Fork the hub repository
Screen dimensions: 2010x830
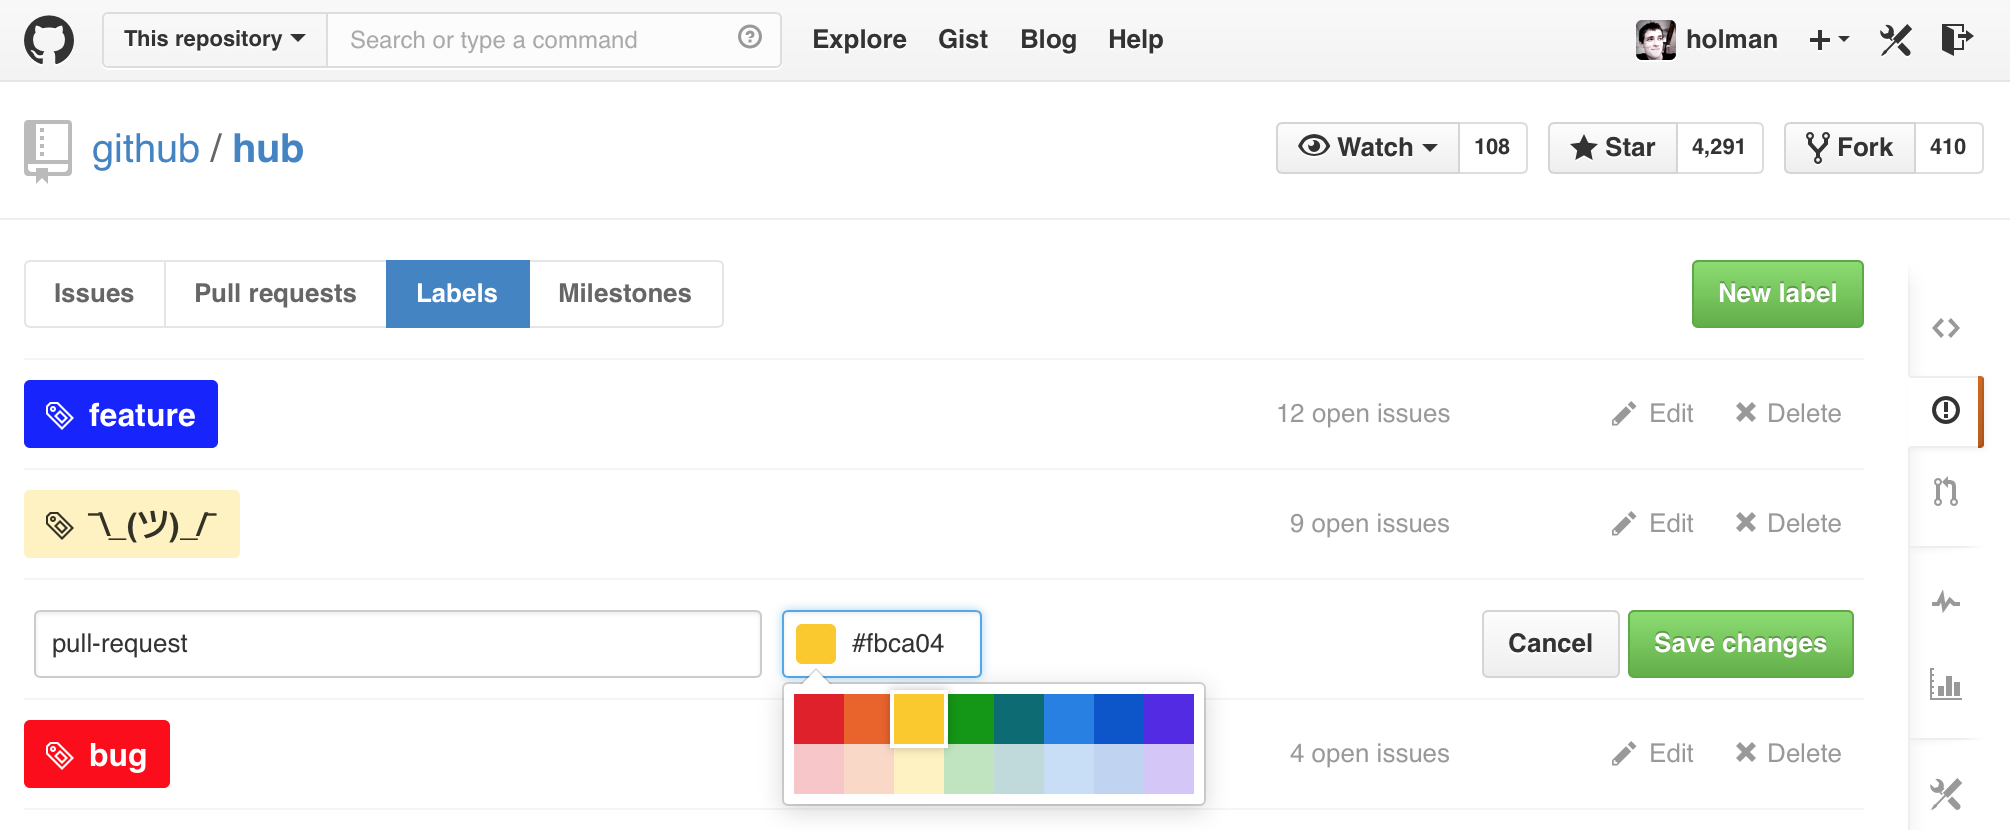tap(1850, 148)
